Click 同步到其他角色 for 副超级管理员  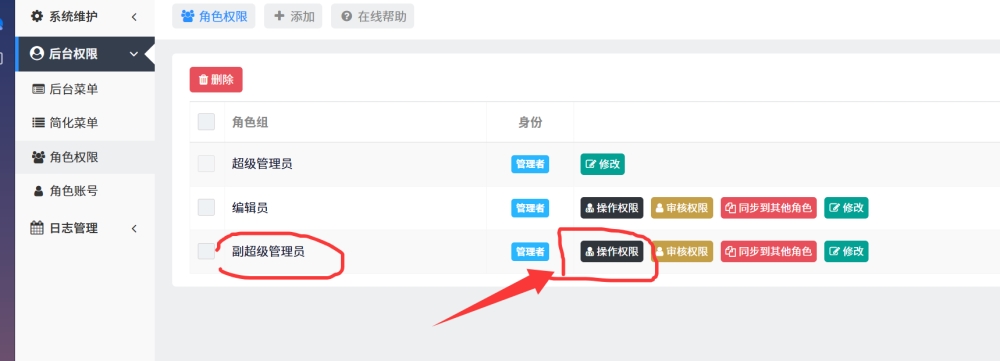point(768,251)
